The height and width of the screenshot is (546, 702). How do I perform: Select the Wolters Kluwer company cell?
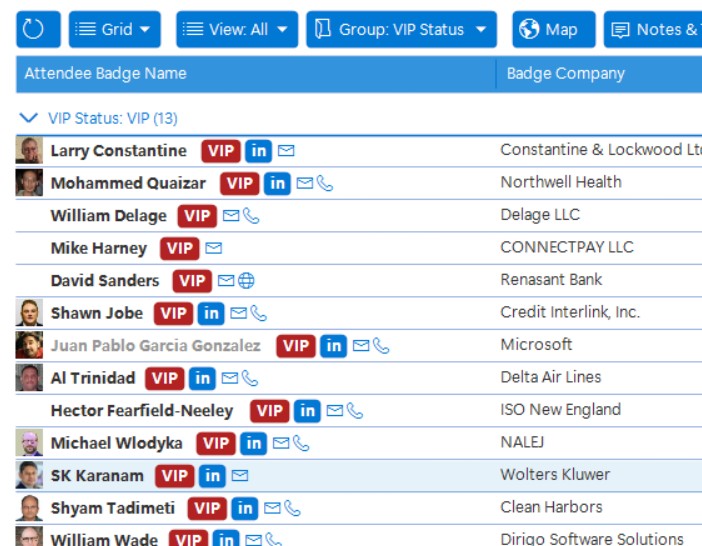pyautogui.click(x=555, y=475)
